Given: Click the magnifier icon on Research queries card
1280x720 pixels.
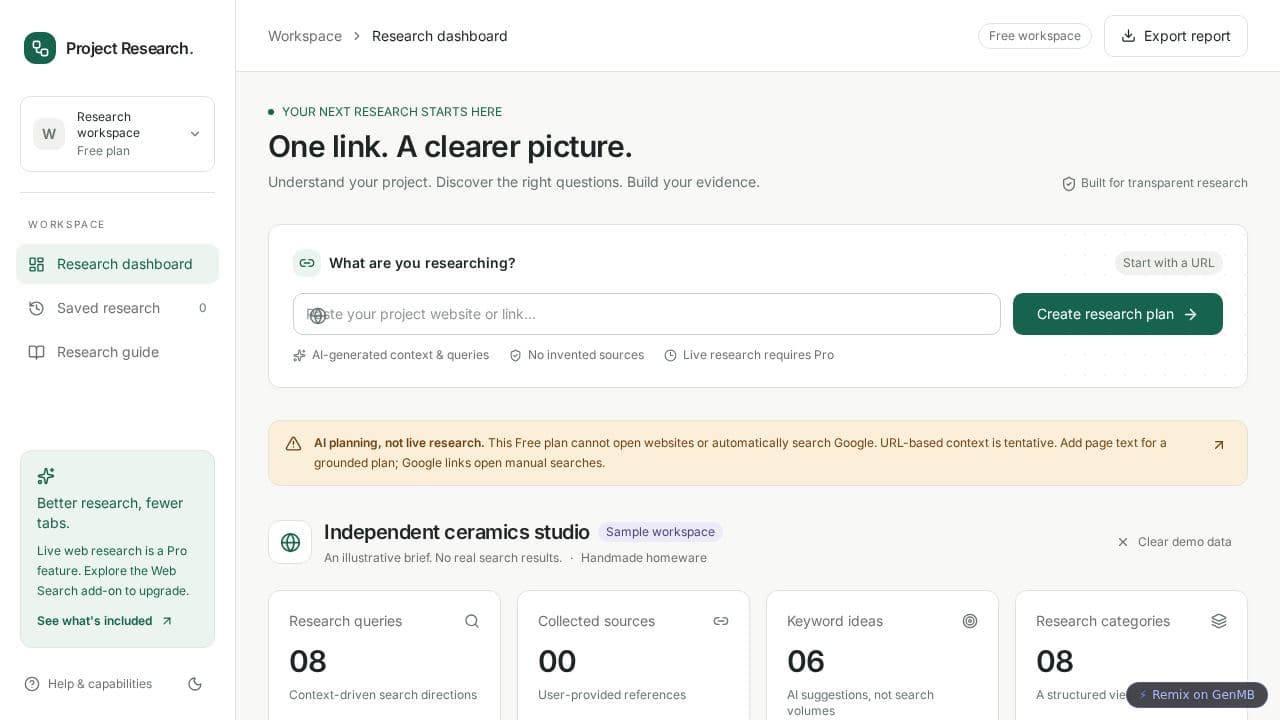Looking at the screenshot, I should 472,621.
